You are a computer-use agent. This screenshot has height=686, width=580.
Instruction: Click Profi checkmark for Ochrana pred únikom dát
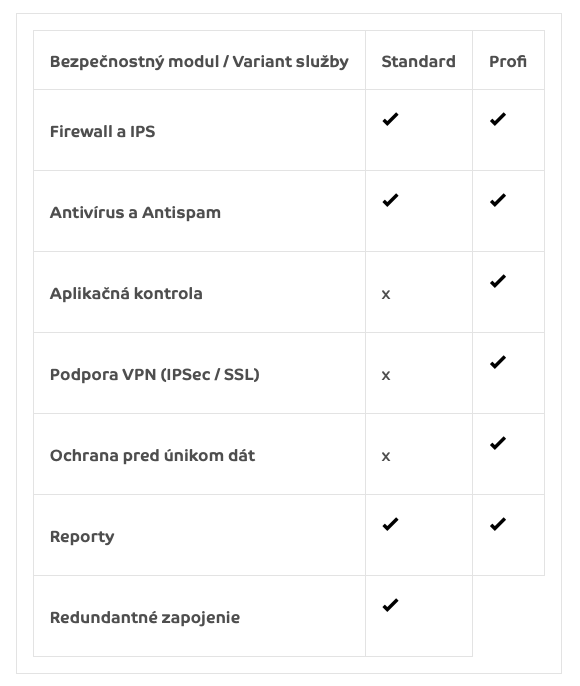(x=498, y=443)
